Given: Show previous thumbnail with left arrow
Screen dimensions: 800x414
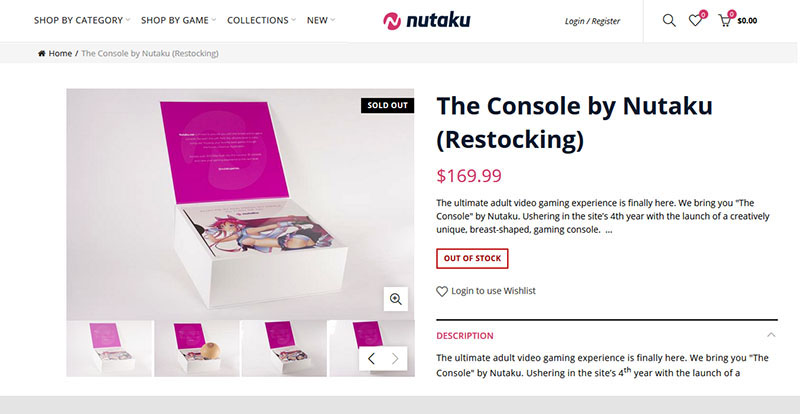Looking at the screenshot, I should pos(371,358).
